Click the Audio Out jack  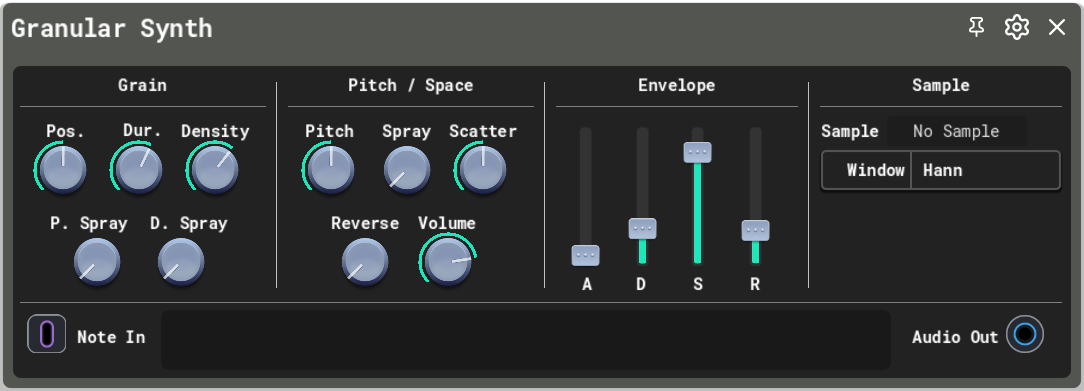(1025, 334)
